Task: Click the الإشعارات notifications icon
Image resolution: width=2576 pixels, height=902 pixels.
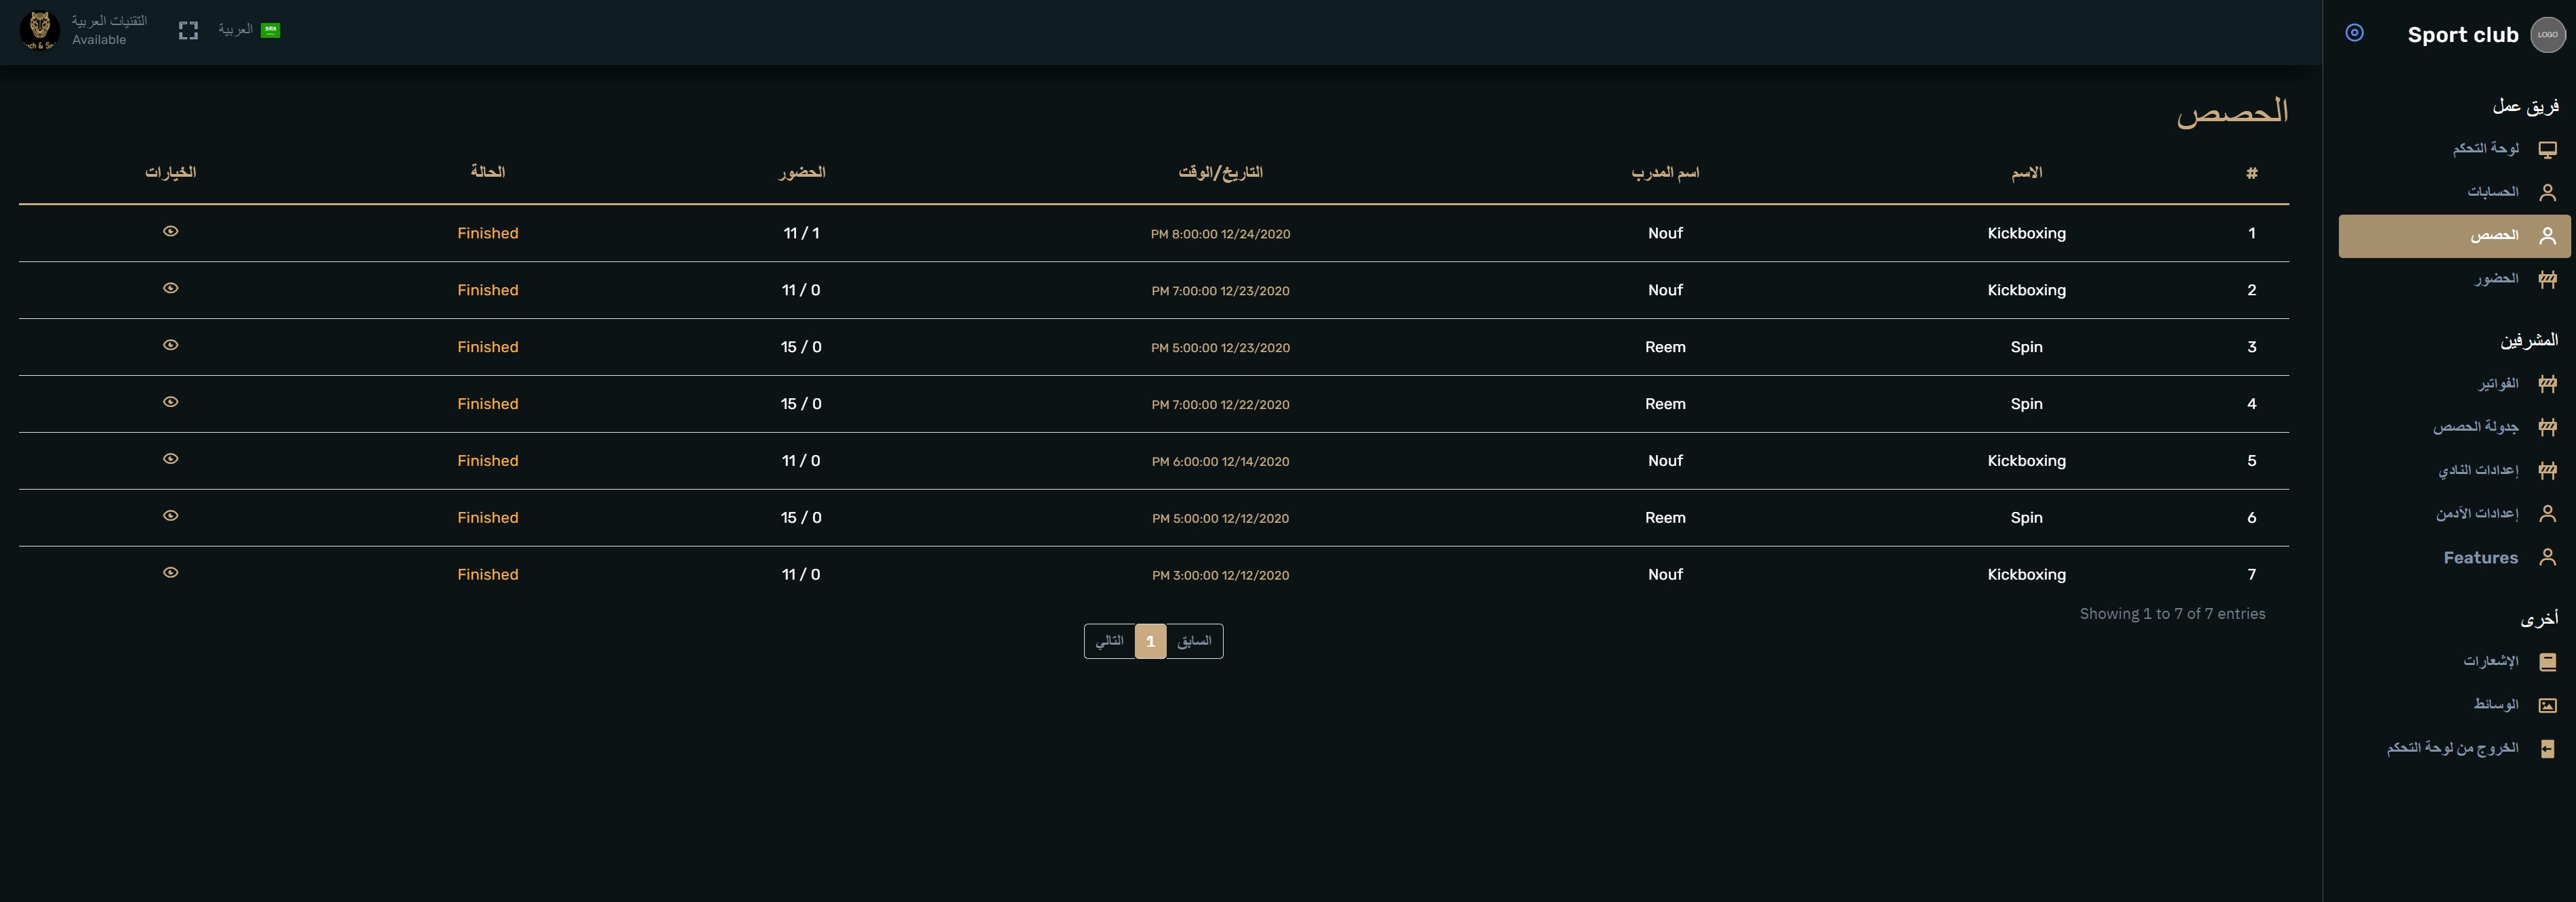Action: pyautogui.click(x=2547, y=662)
